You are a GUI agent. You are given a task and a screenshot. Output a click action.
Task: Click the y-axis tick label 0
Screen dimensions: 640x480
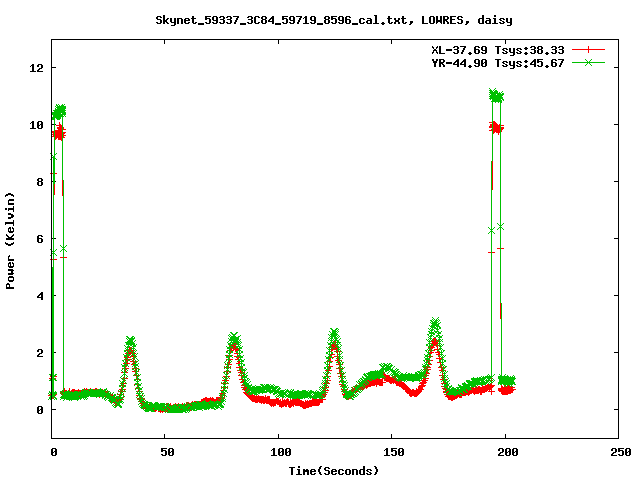(40, 410)
